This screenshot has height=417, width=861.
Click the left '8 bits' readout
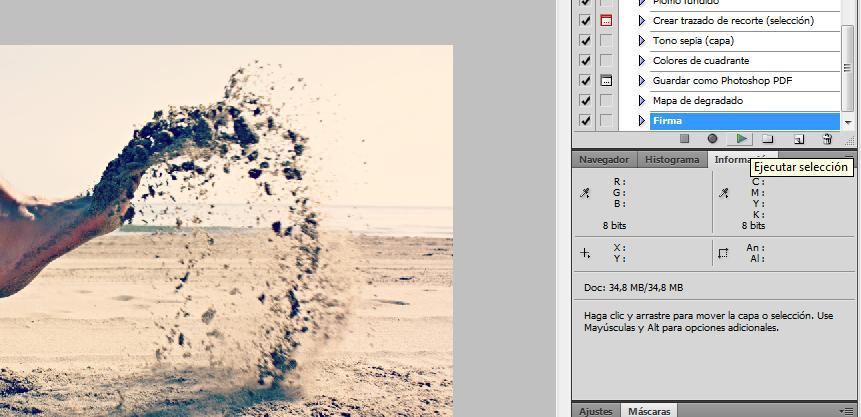pyautogui.click(x=614, y=225)
